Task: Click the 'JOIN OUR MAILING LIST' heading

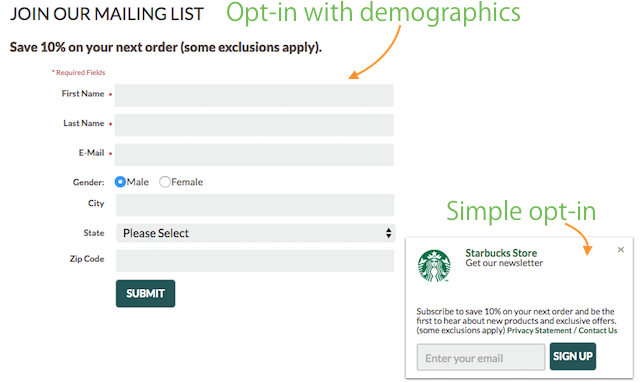Action: point(107,14)
